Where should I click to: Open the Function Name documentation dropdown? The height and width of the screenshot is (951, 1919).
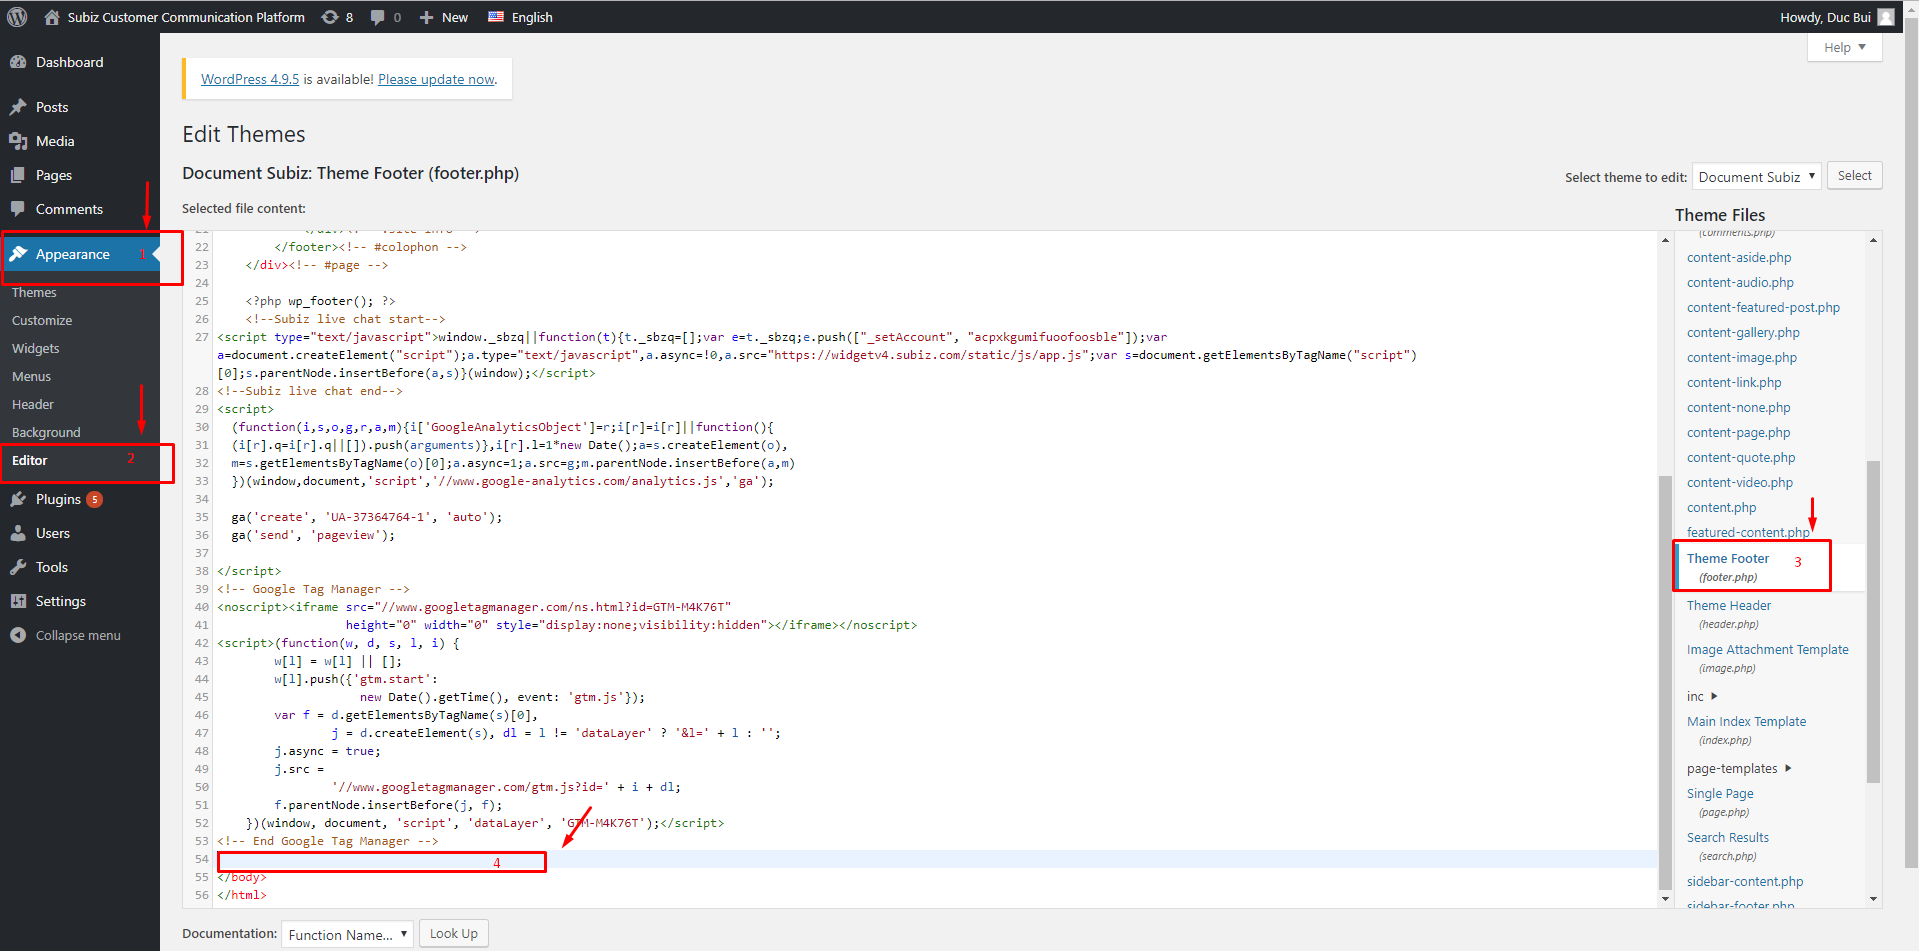click(x=347, y=934)
